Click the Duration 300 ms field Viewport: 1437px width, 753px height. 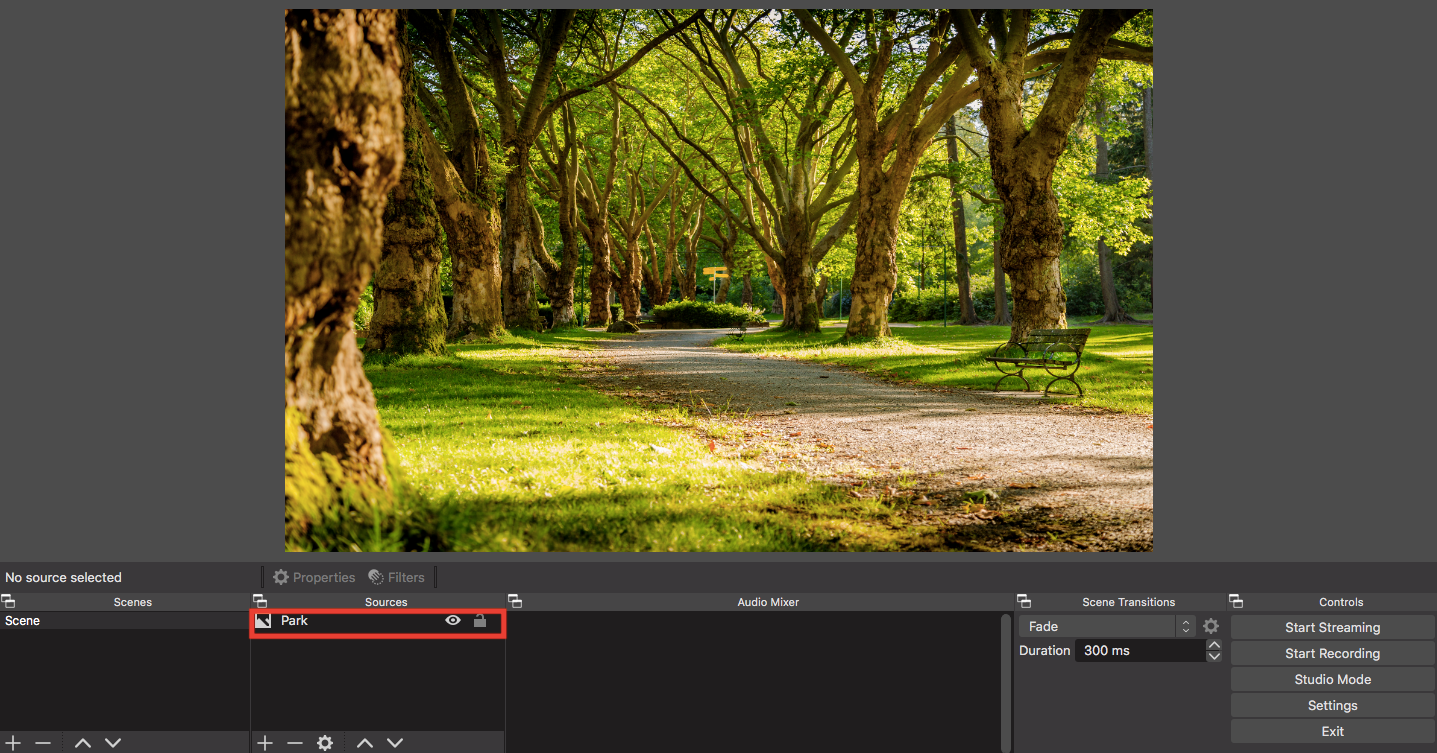tap(1139, 651)
